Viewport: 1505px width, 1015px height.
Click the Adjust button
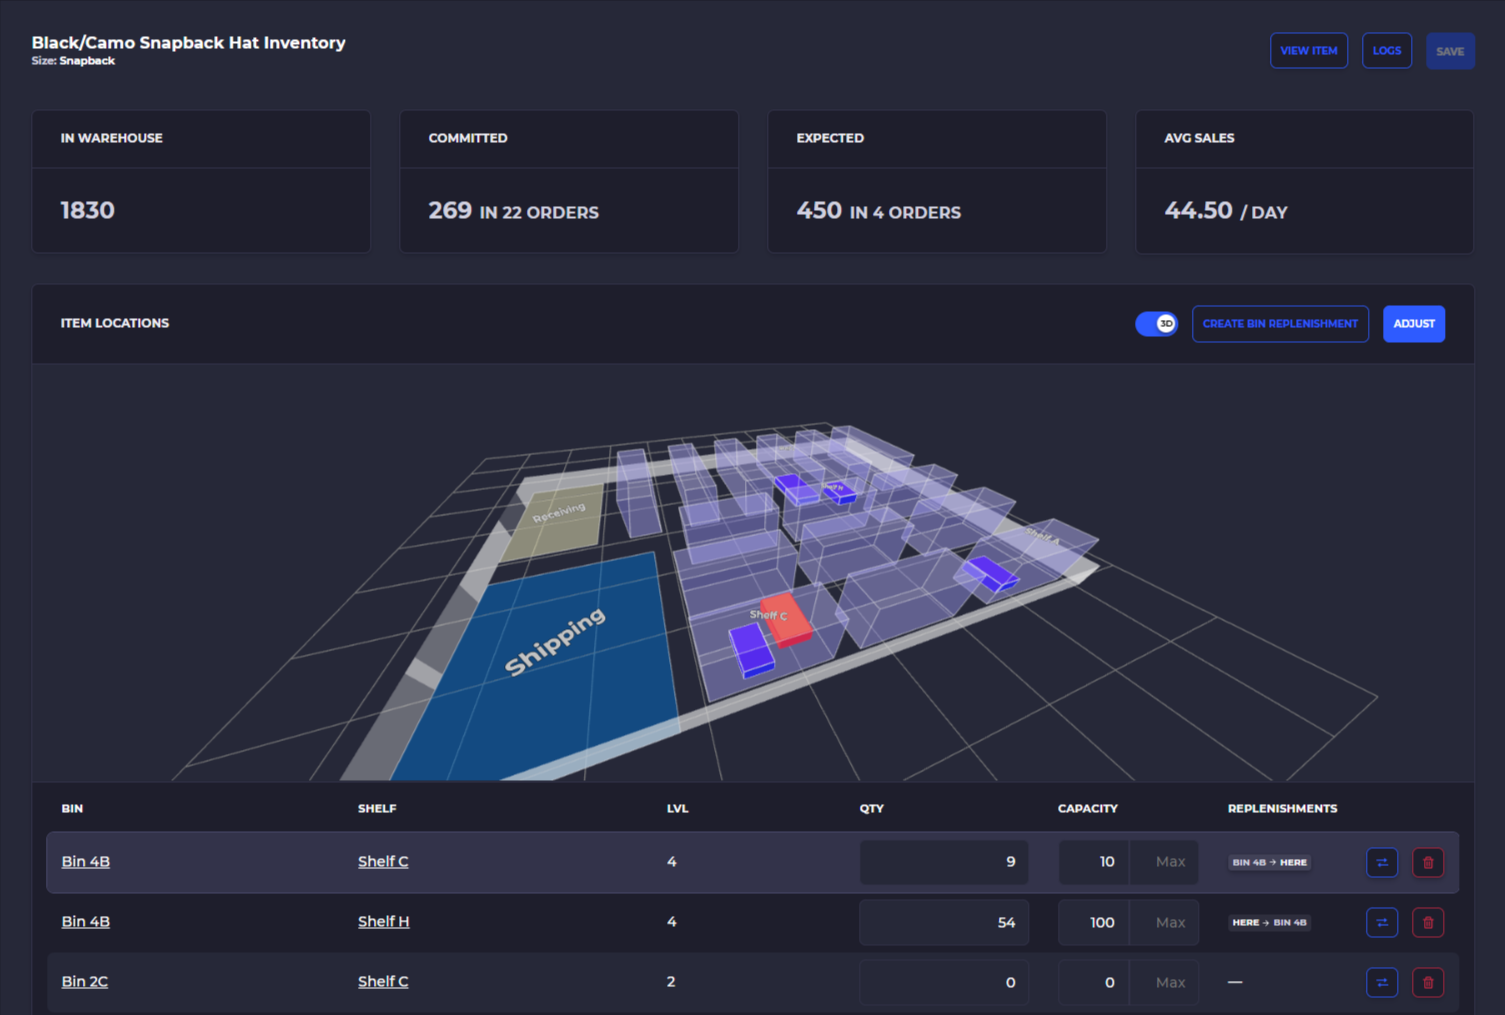pyautogui.click(x=1413, y=324)
